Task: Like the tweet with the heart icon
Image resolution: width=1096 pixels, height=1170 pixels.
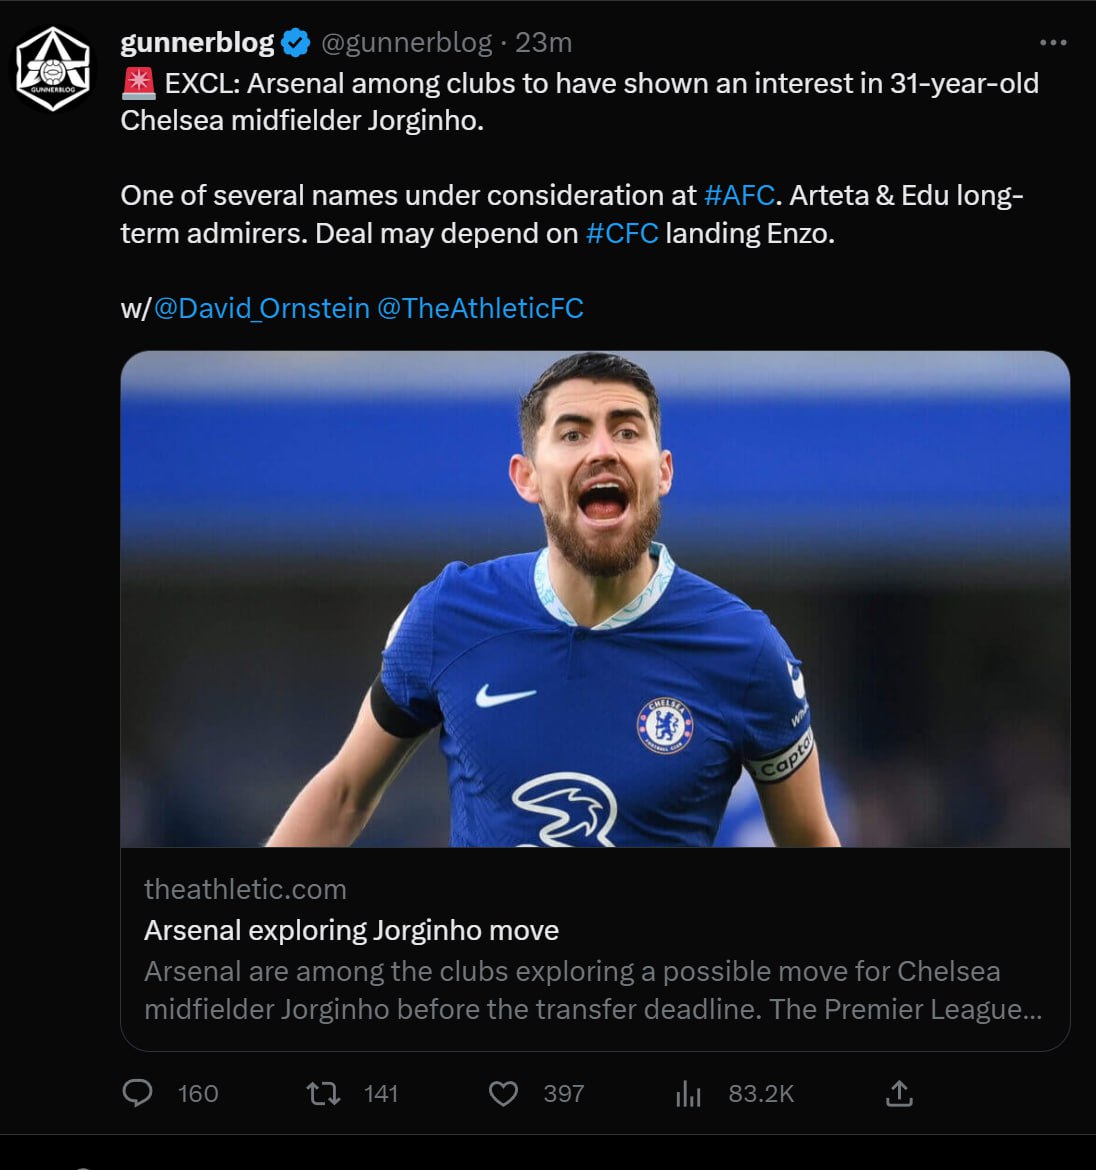Action: (503, 1093)
